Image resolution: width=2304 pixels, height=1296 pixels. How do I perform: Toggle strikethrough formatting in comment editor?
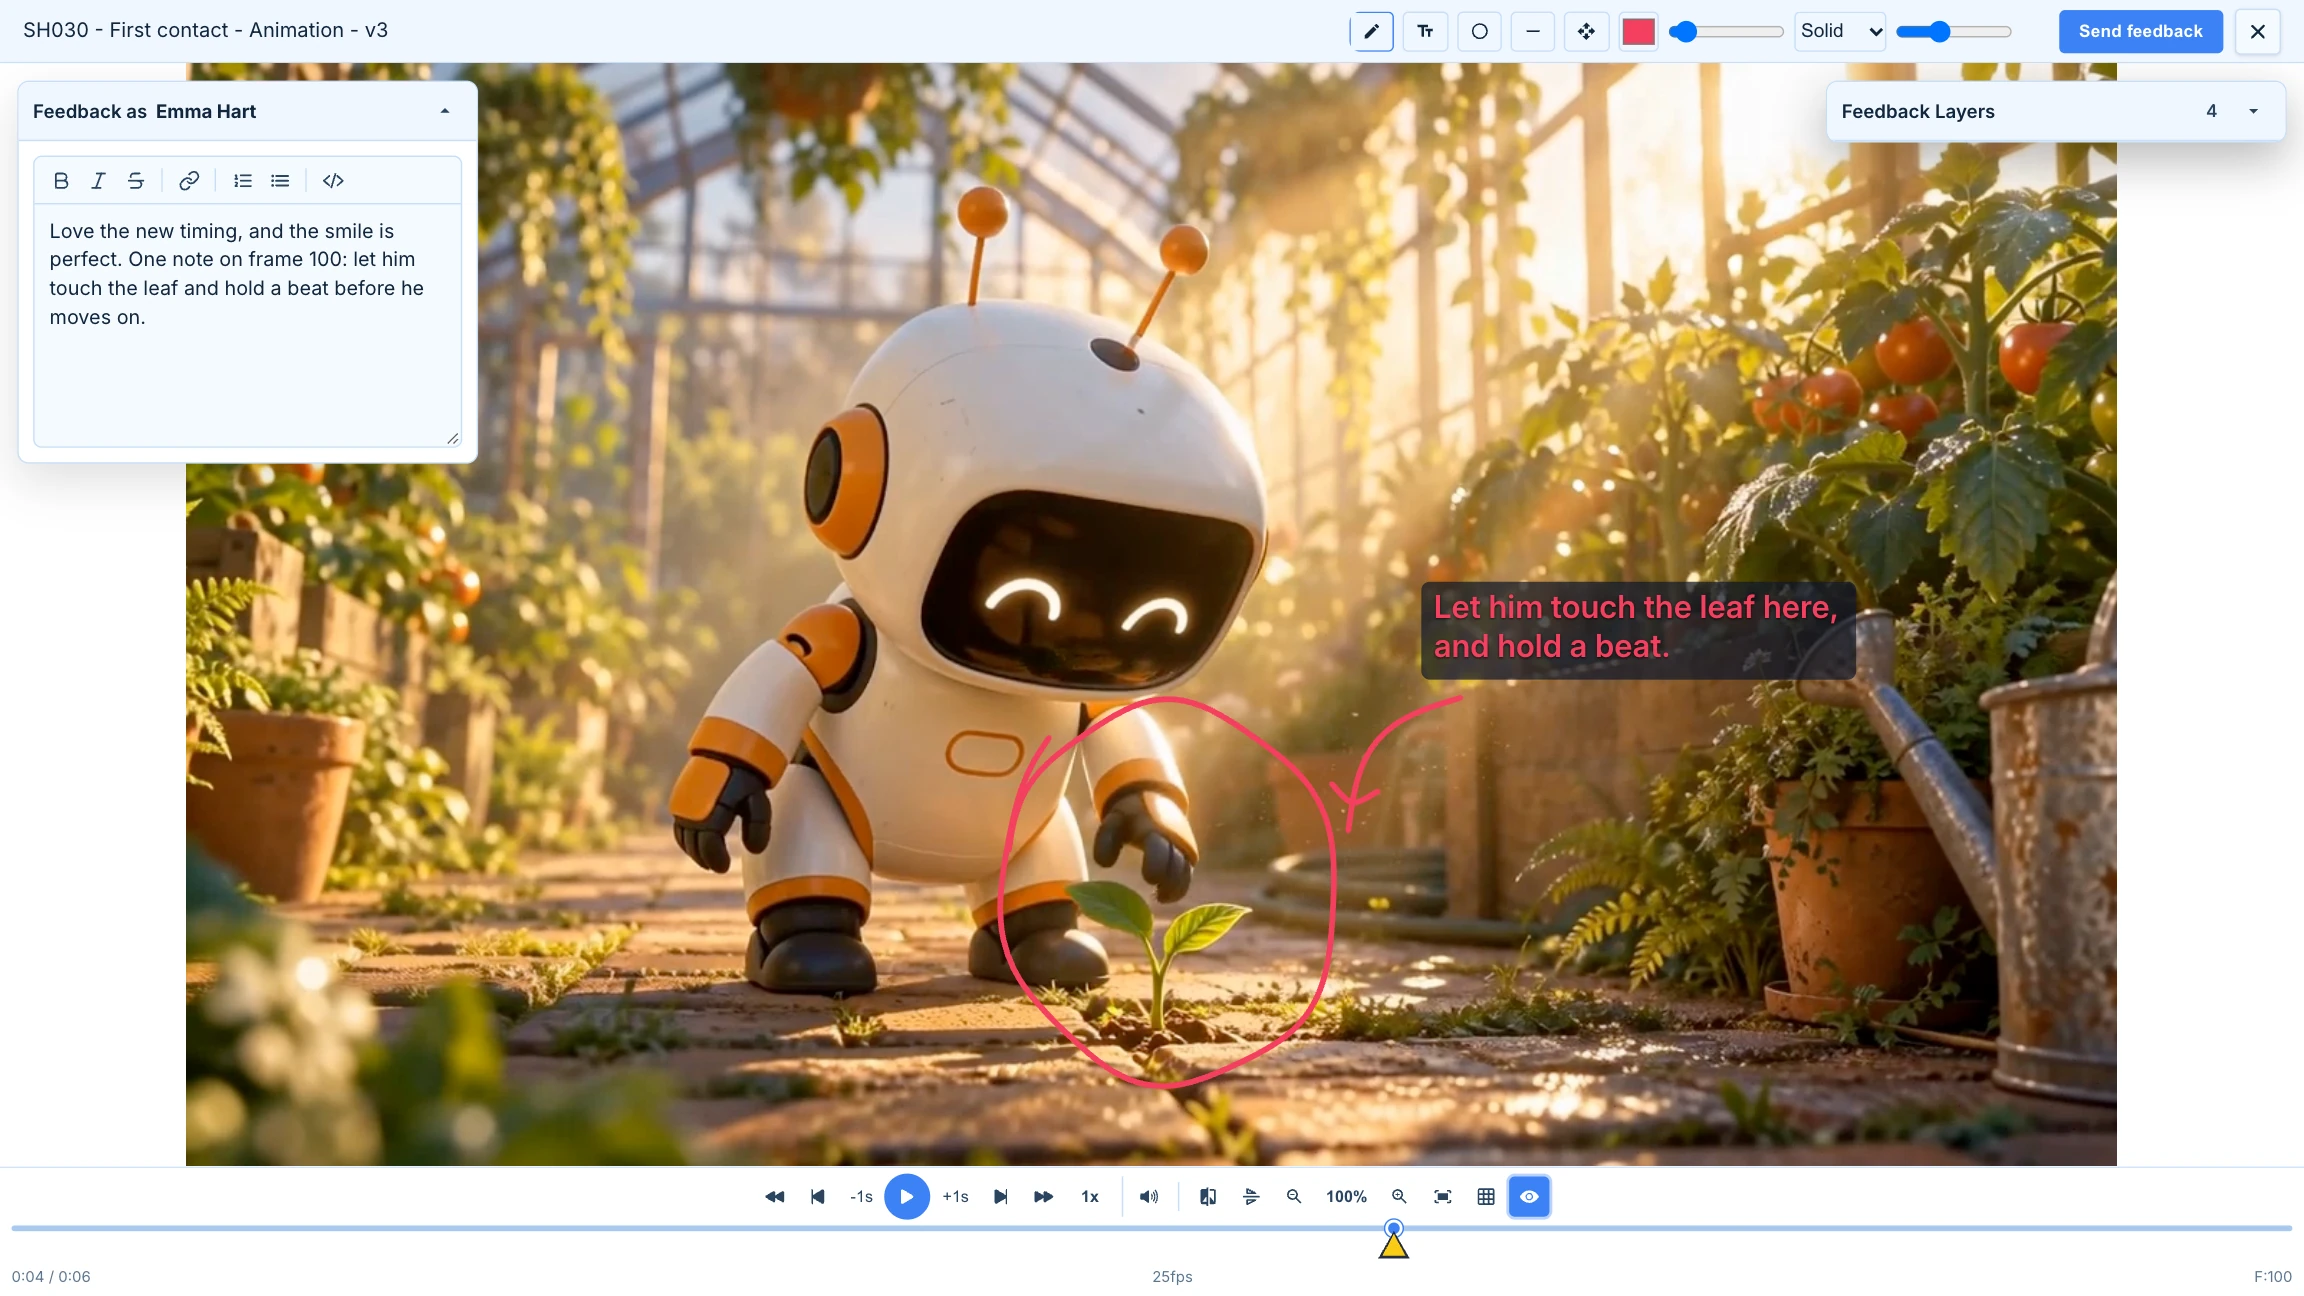coord(136,180)
